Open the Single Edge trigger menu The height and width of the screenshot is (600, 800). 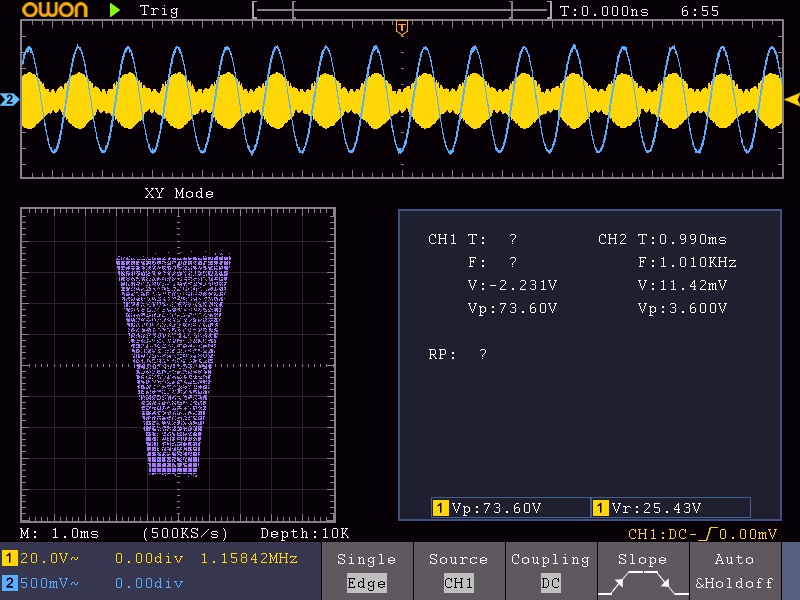(367, 571)
